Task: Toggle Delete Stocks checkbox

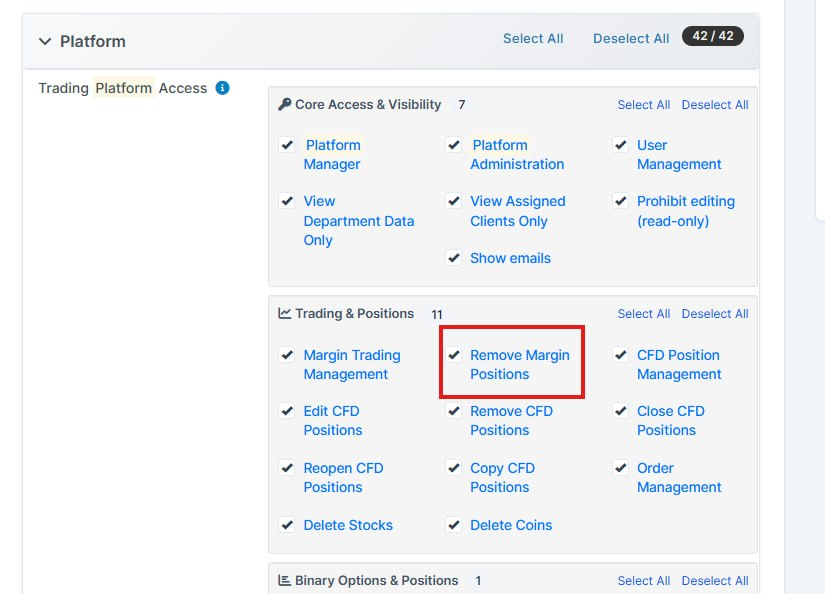Action: click(287, 525)
